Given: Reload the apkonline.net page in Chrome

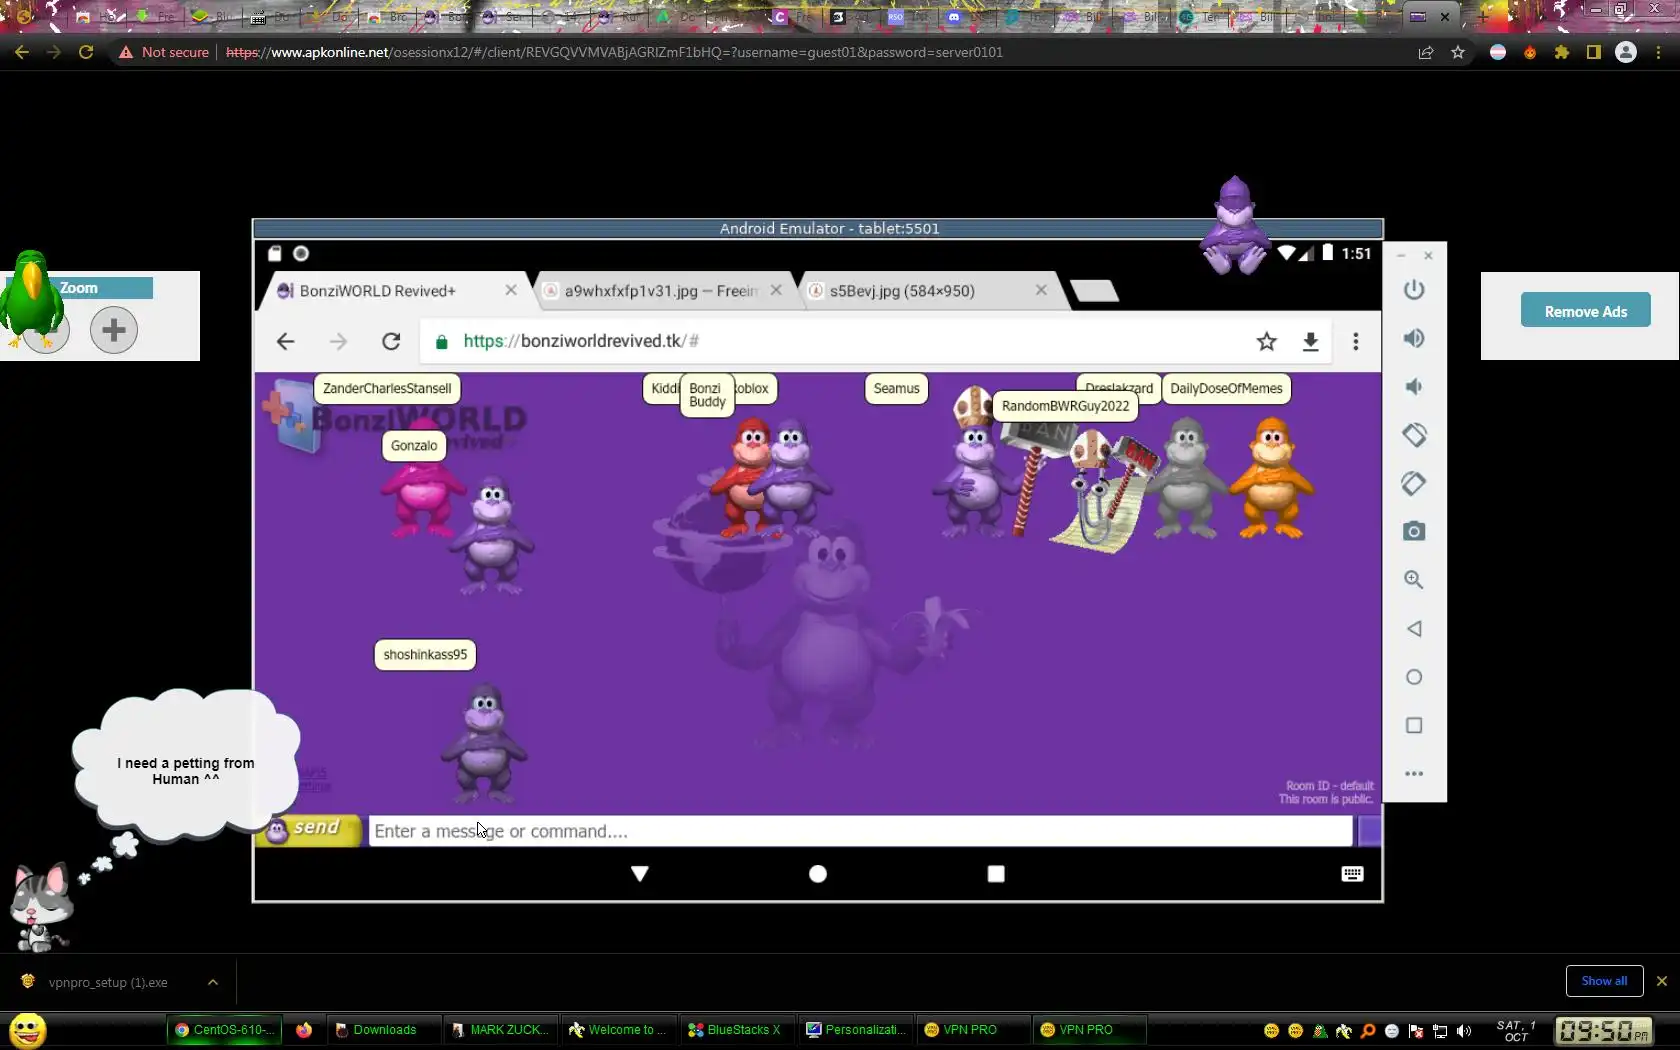Looking at the screenshot, I should coord(86,52).
